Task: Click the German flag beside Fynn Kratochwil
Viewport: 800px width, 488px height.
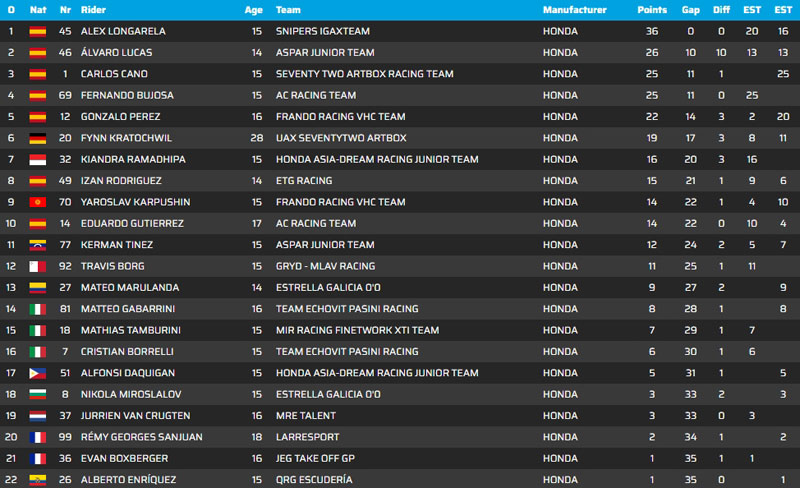Action: click(x=38, y=138)
